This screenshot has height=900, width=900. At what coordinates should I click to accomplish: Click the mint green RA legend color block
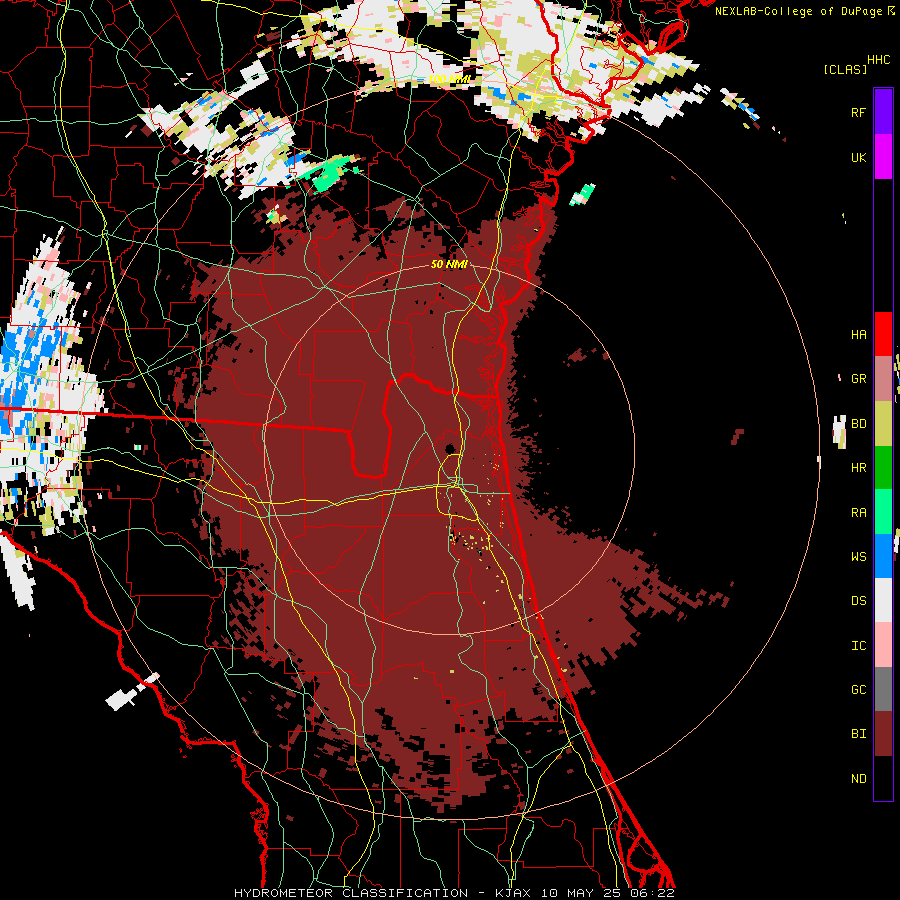(x=883, y=512)
